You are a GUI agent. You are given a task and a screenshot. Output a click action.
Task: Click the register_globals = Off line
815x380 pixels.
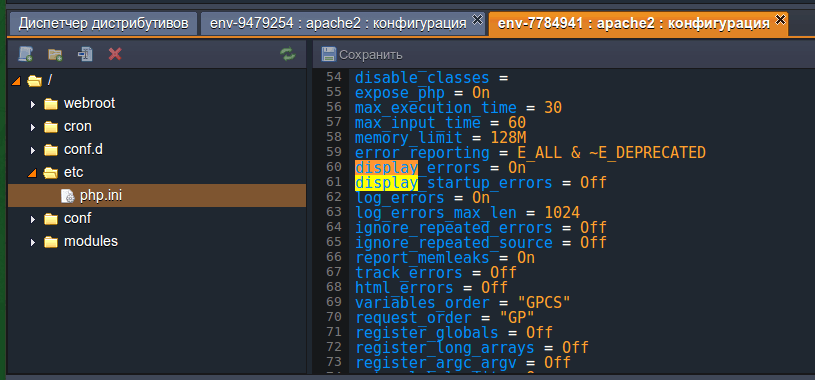pos(454,333)
